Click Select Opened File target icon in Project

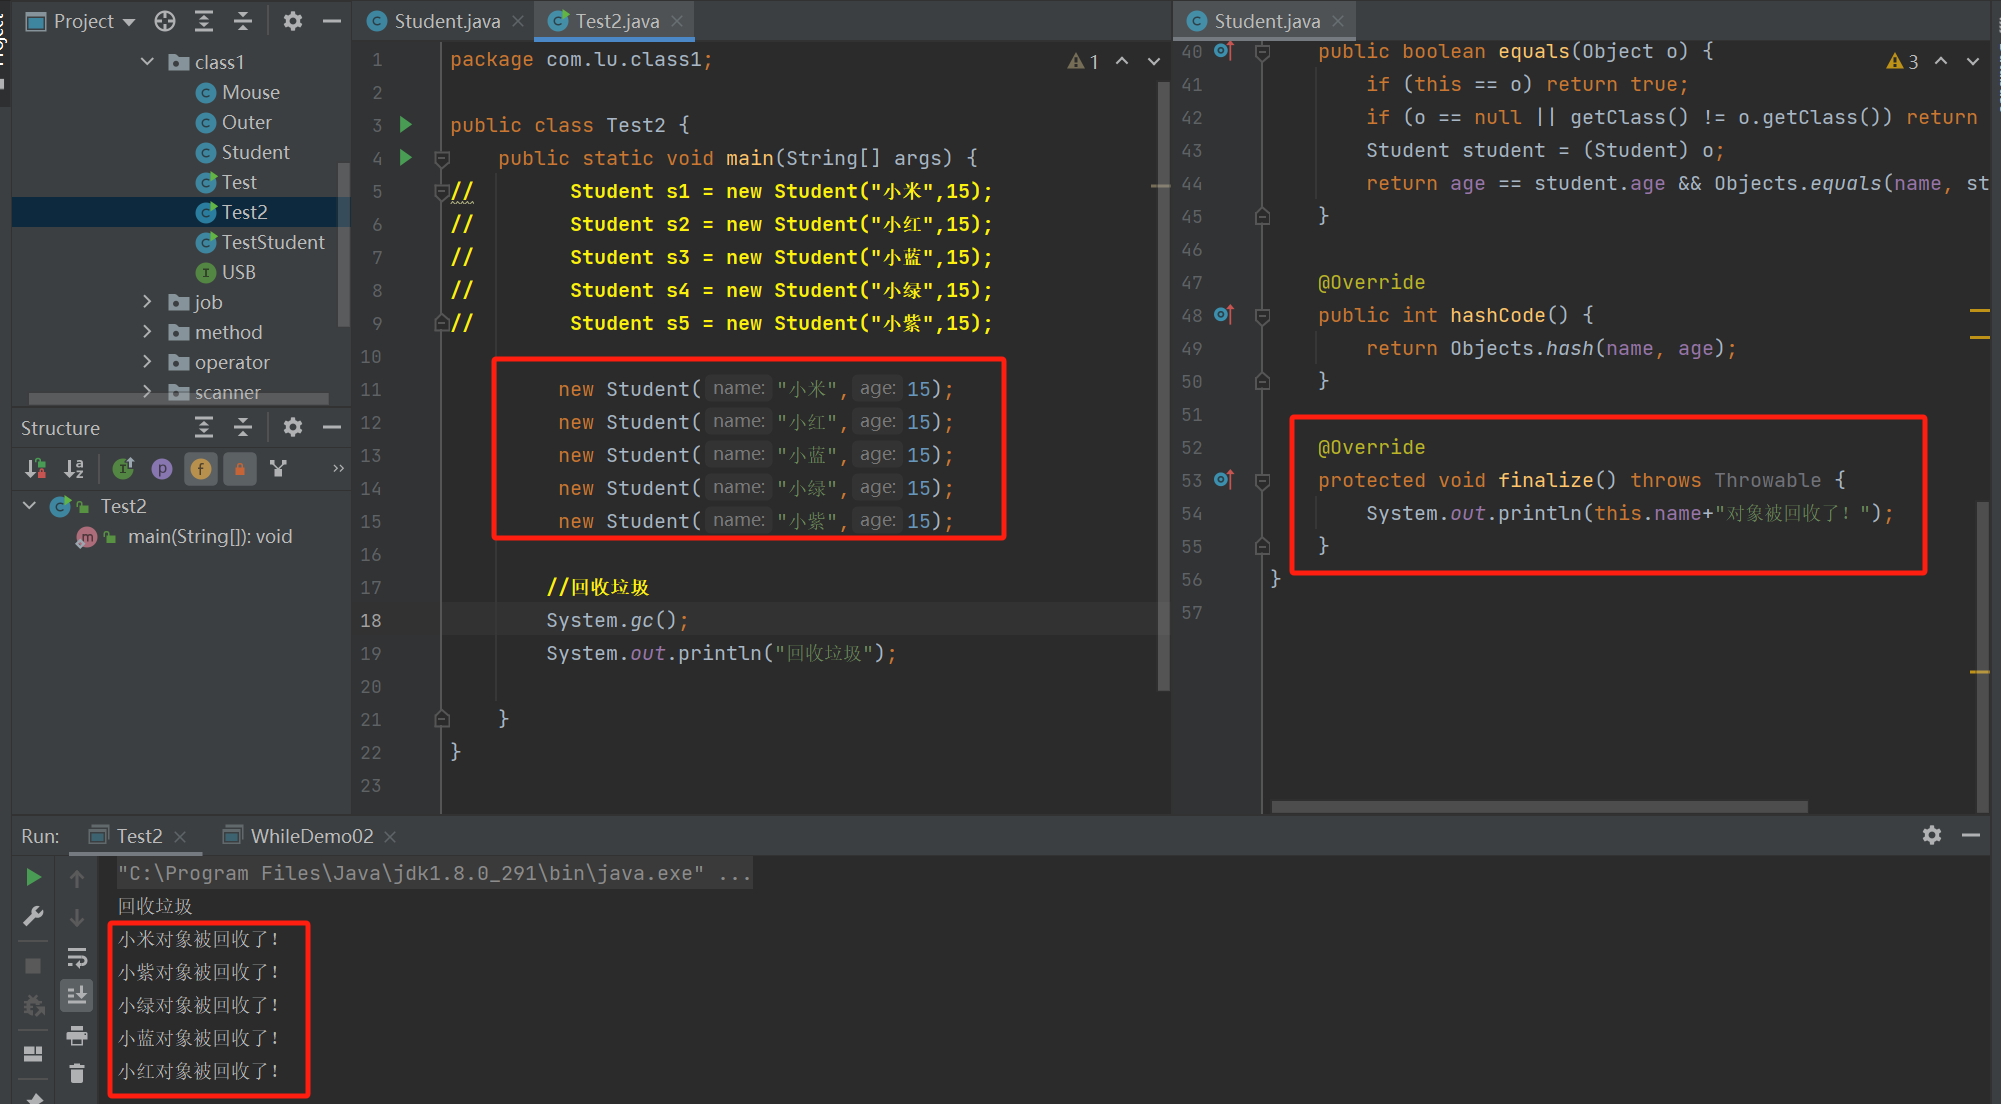point(165,21)
